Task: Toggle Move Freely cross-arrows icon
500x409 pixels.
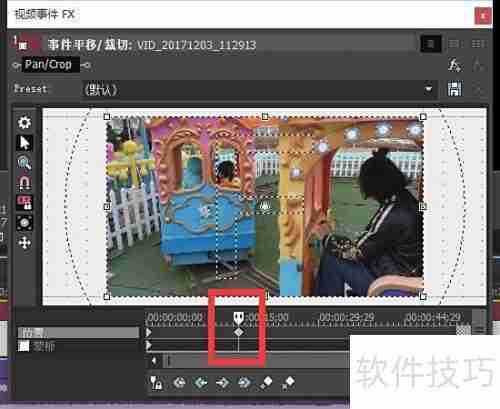Action: pos(25,243)
